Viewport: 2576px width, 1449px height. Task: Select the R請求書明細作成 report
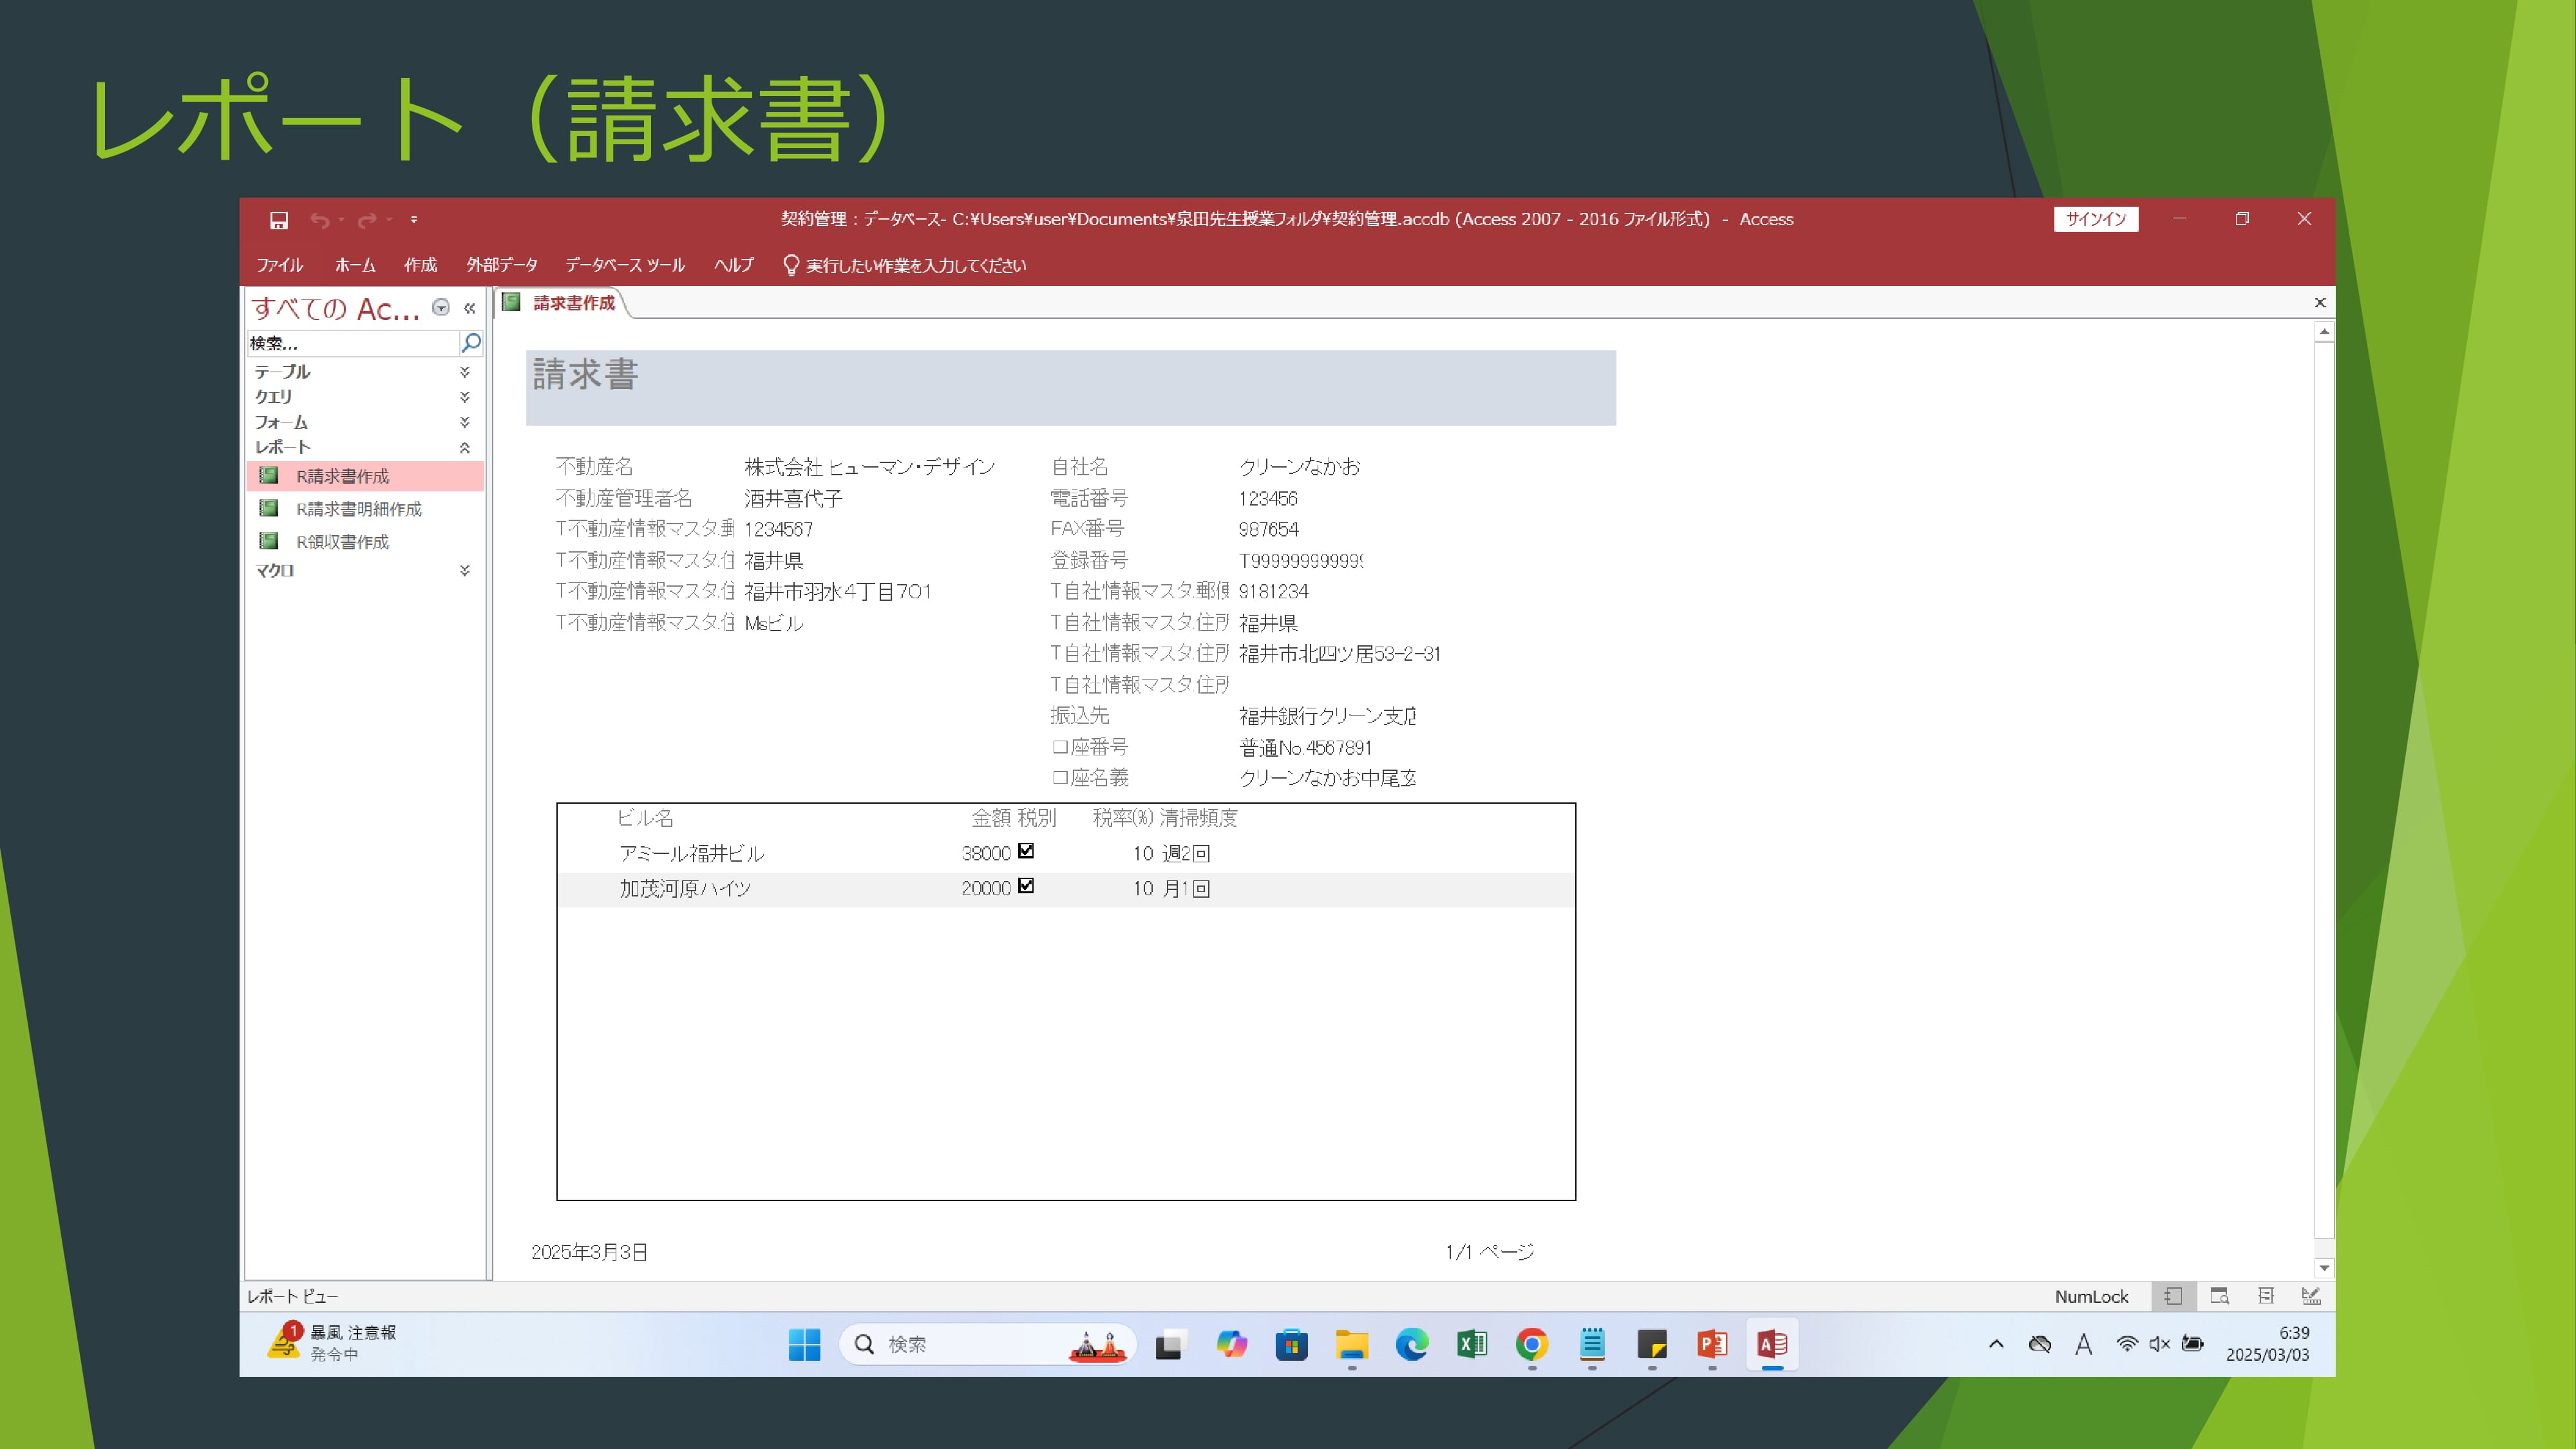click(x=365, y=509)
